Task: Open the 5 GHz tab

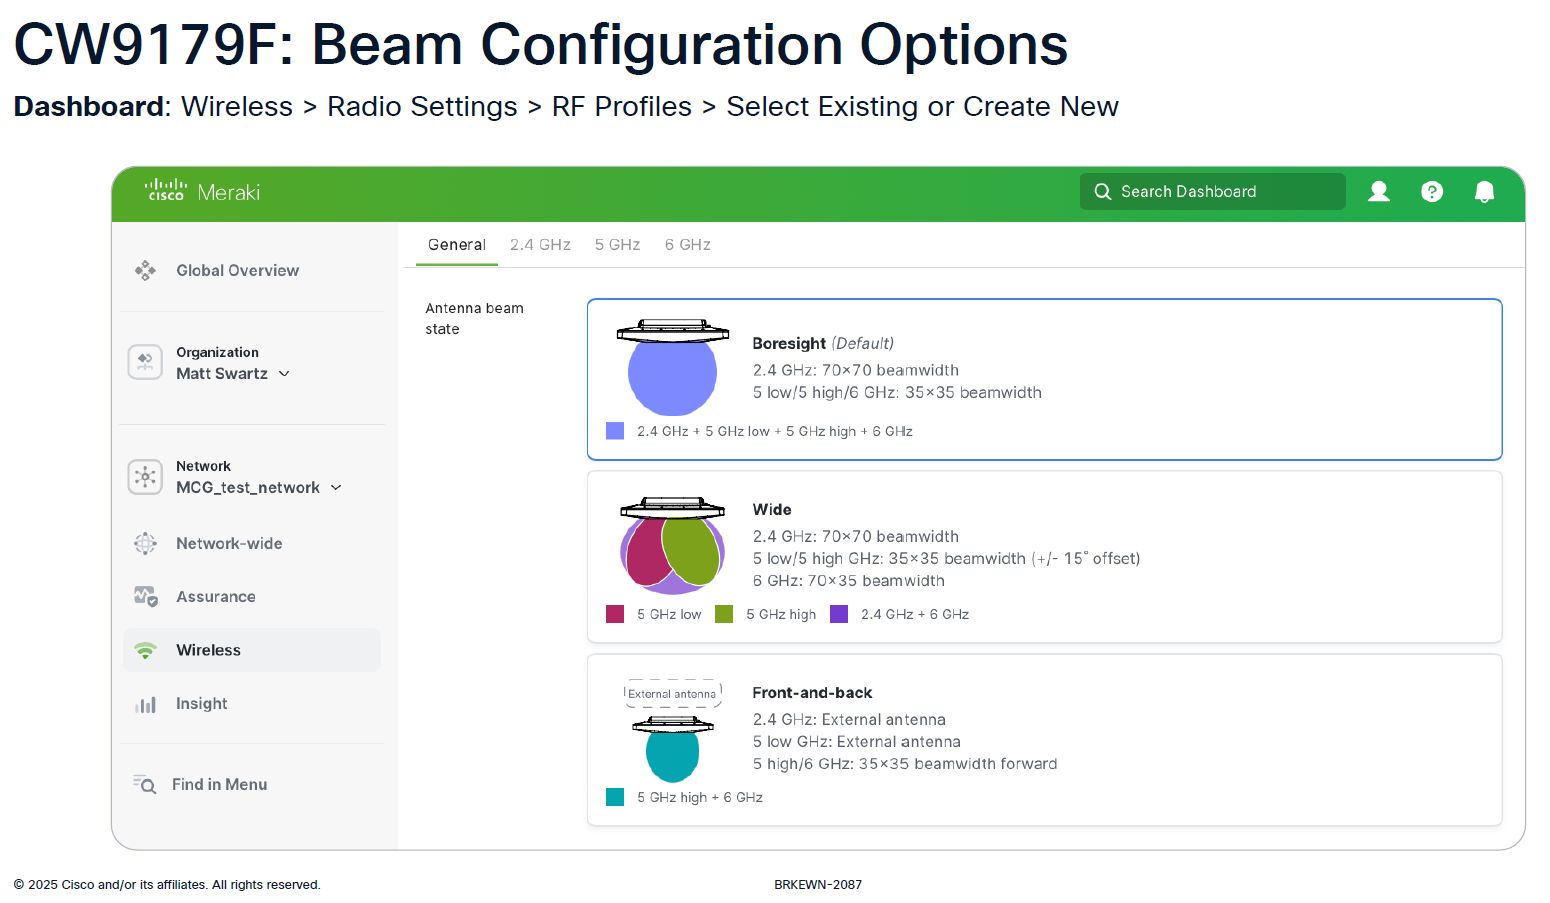Action: pyautogui.click(x=617, y=245)
